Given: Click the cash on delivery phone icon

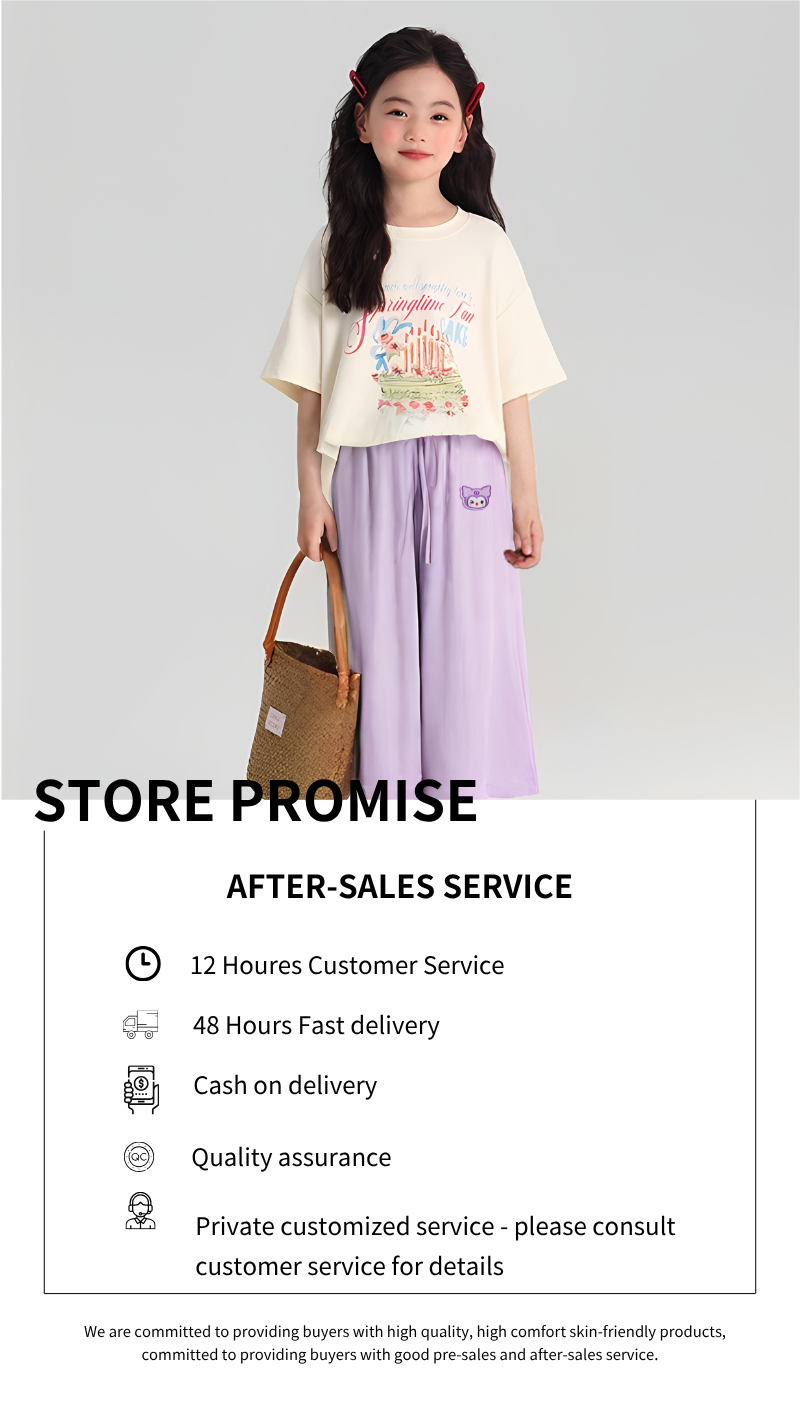Looking at the screenshot, I should (x=141, y=1089).
